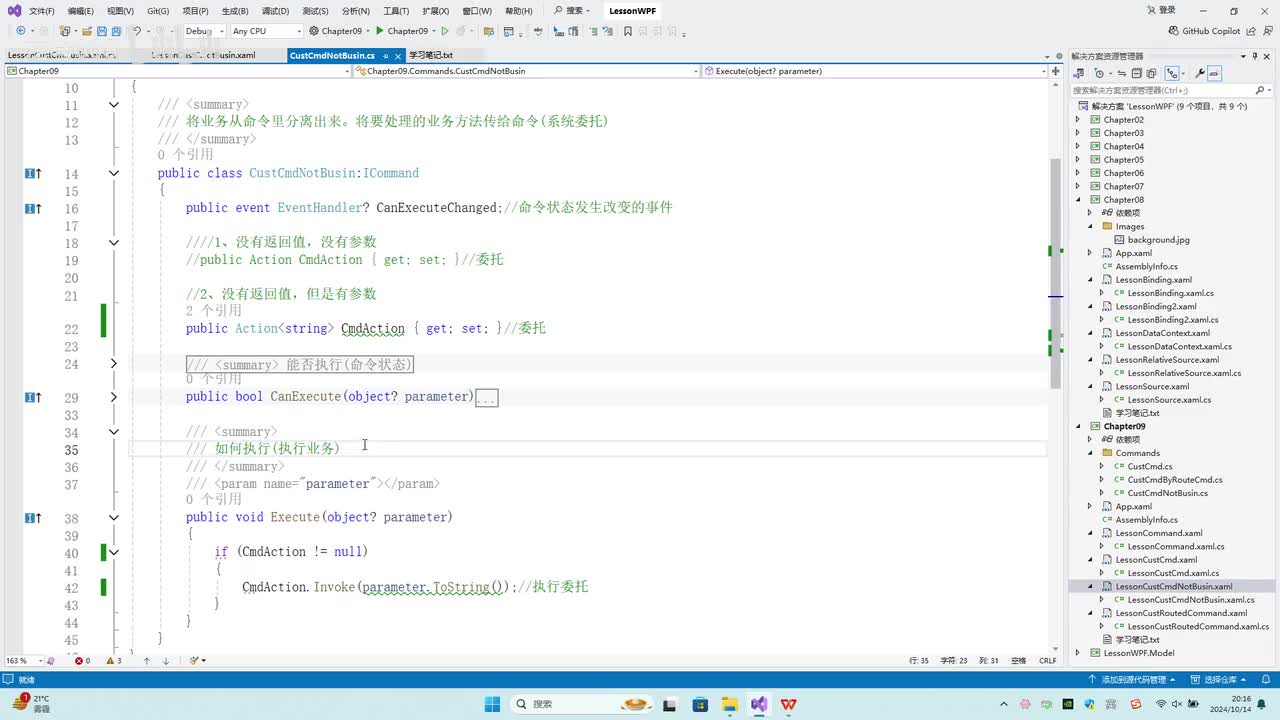
Task: Expand the collapsed summary region at line 24
Action: 113,364
